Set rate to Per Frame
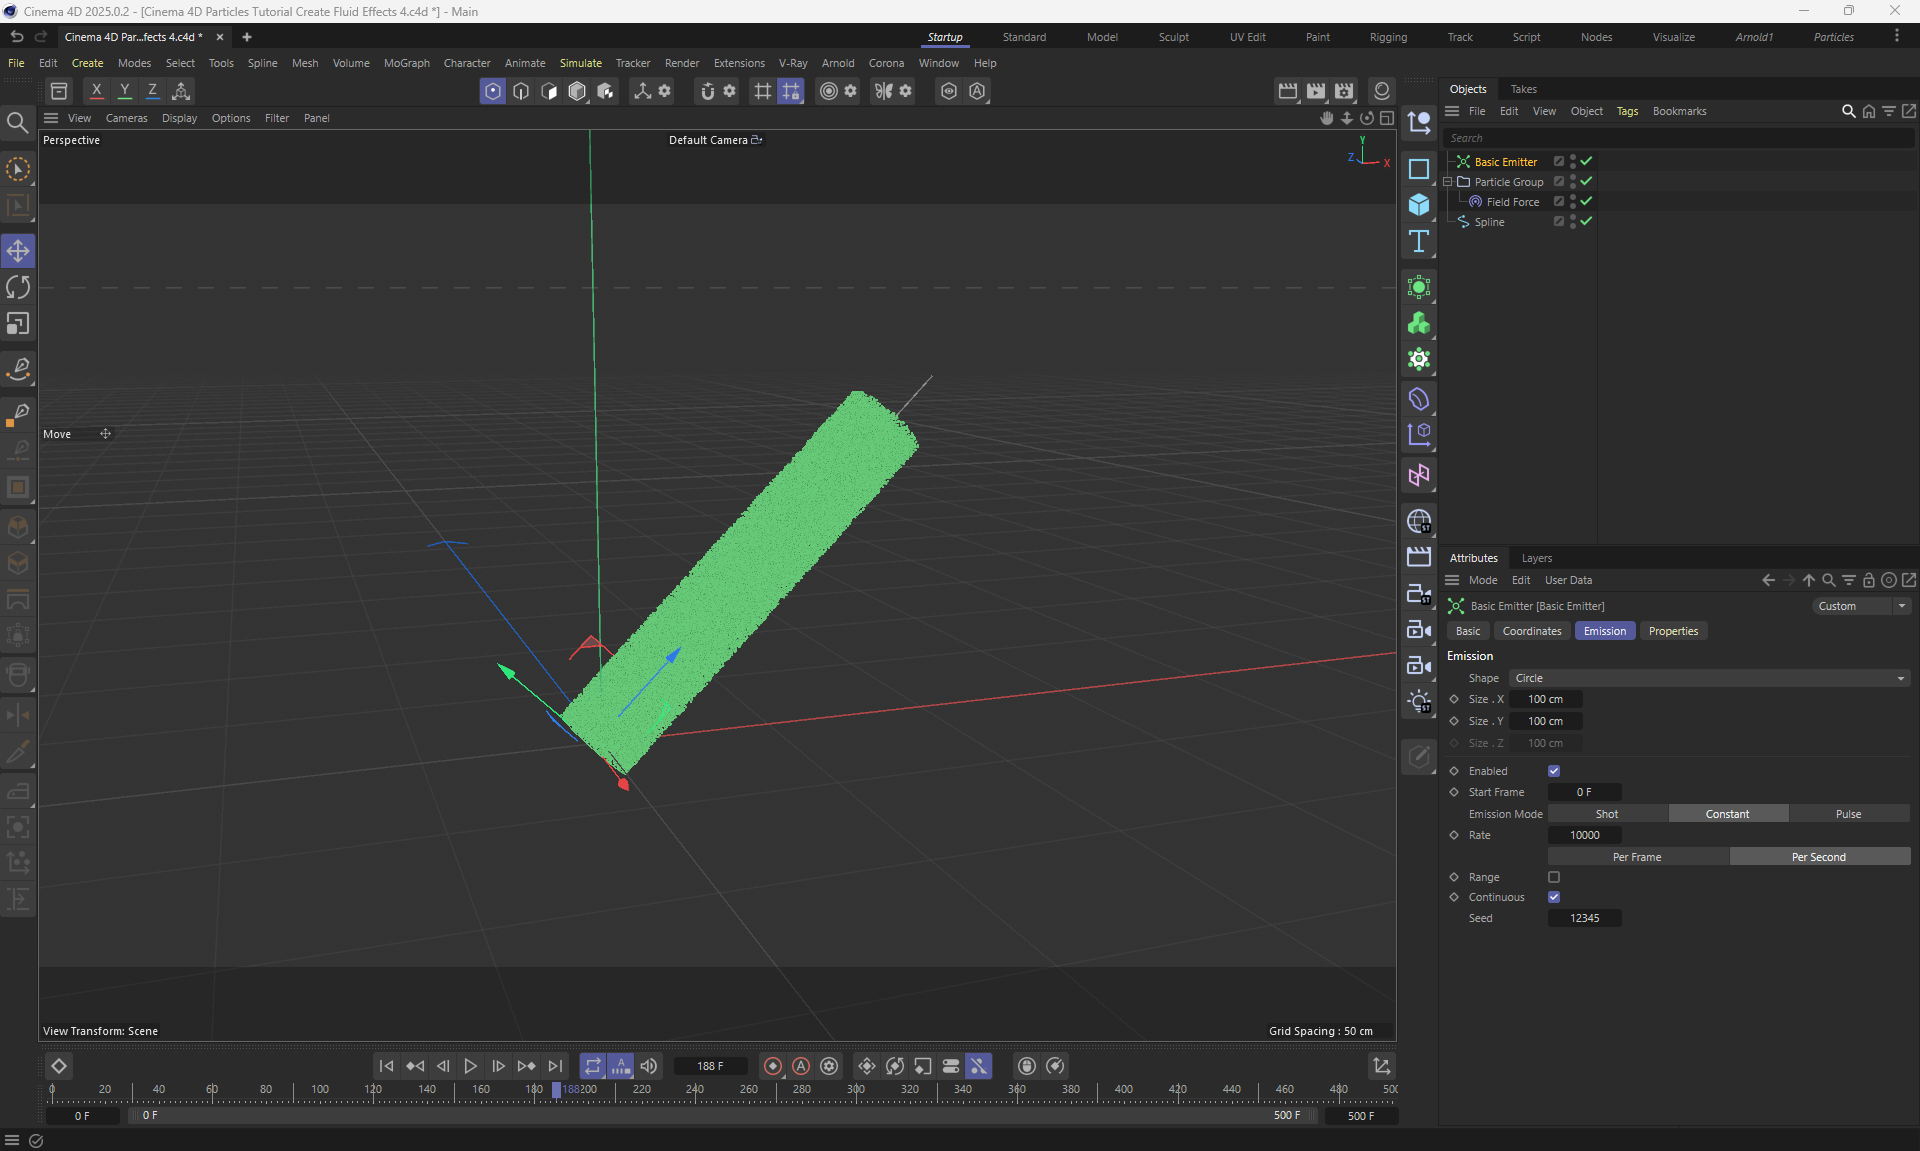 [1636, 857]
